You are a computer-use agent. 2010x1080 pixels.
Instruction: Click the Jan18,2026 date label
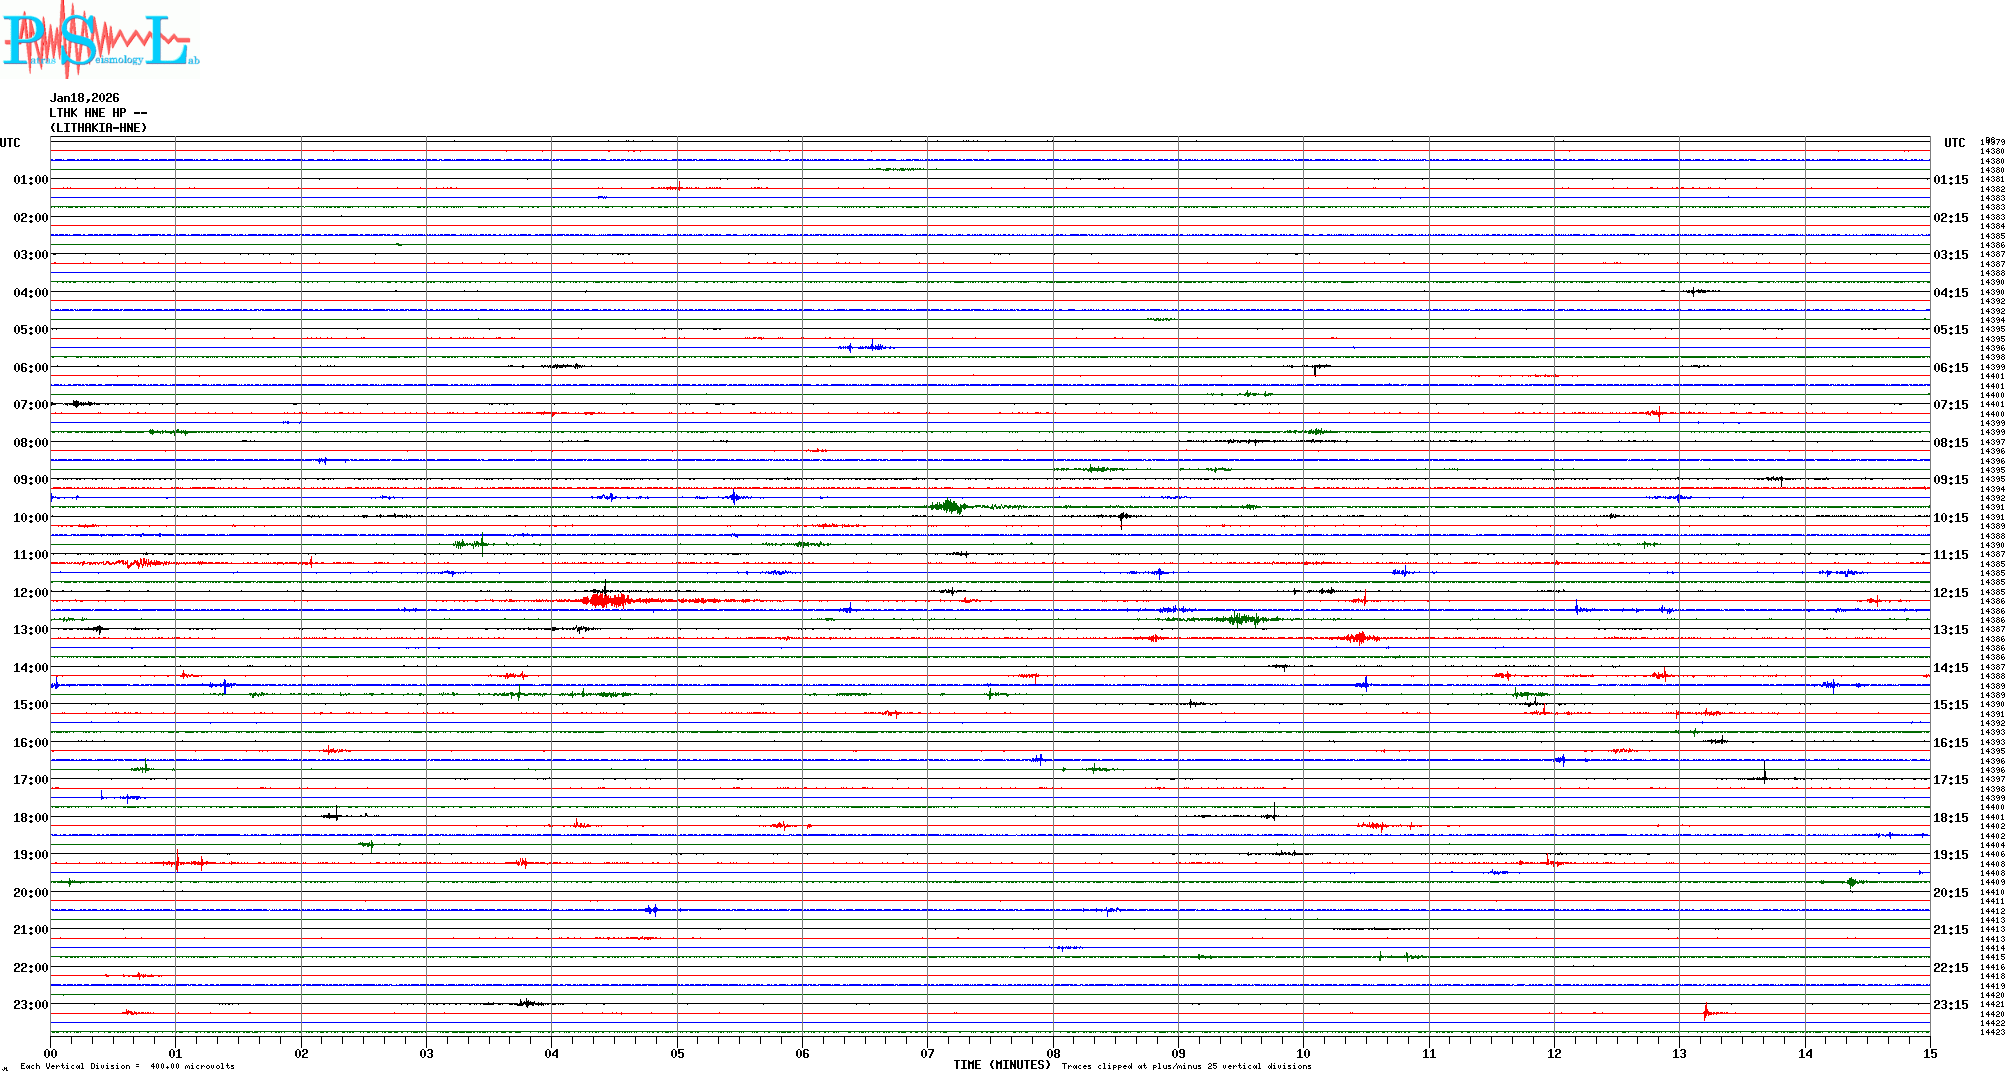coord(85,98)
